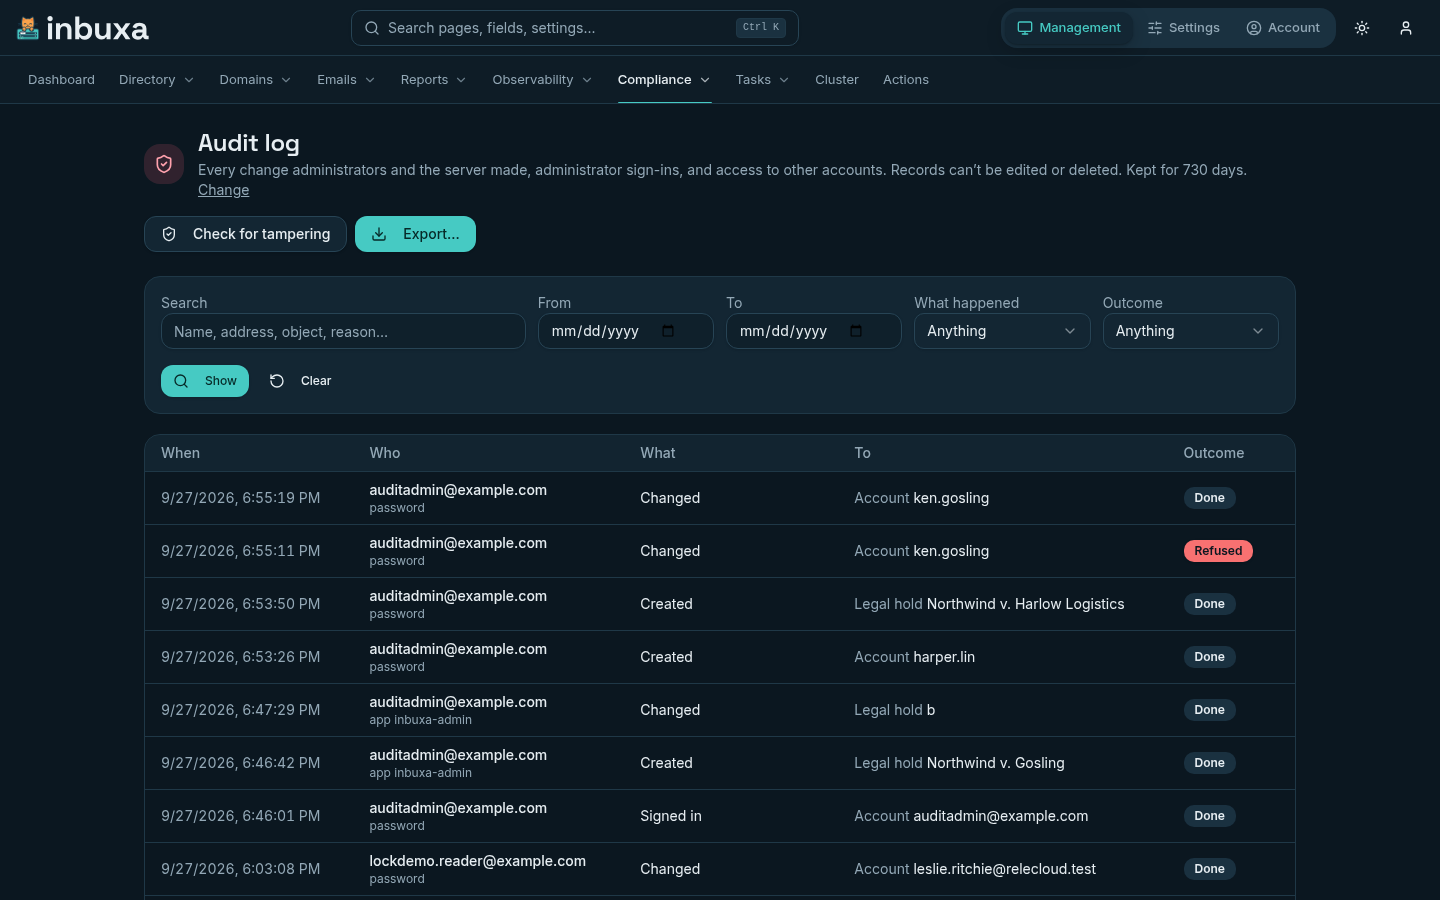Open the Outcome filter dropdown

point(1190,331)
